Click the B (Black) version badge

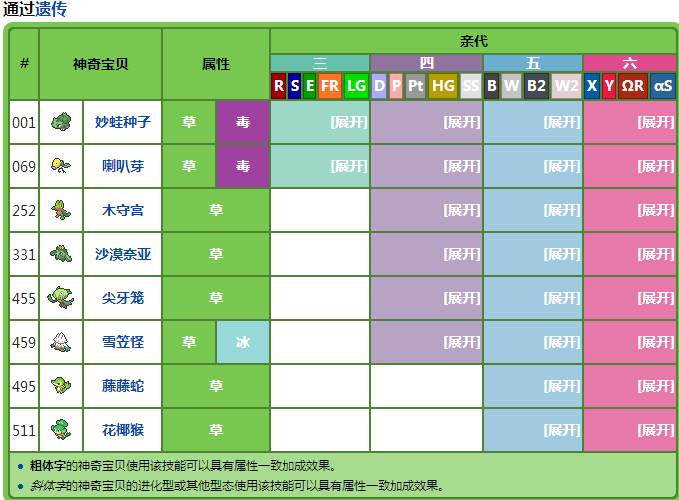[491, 86]
